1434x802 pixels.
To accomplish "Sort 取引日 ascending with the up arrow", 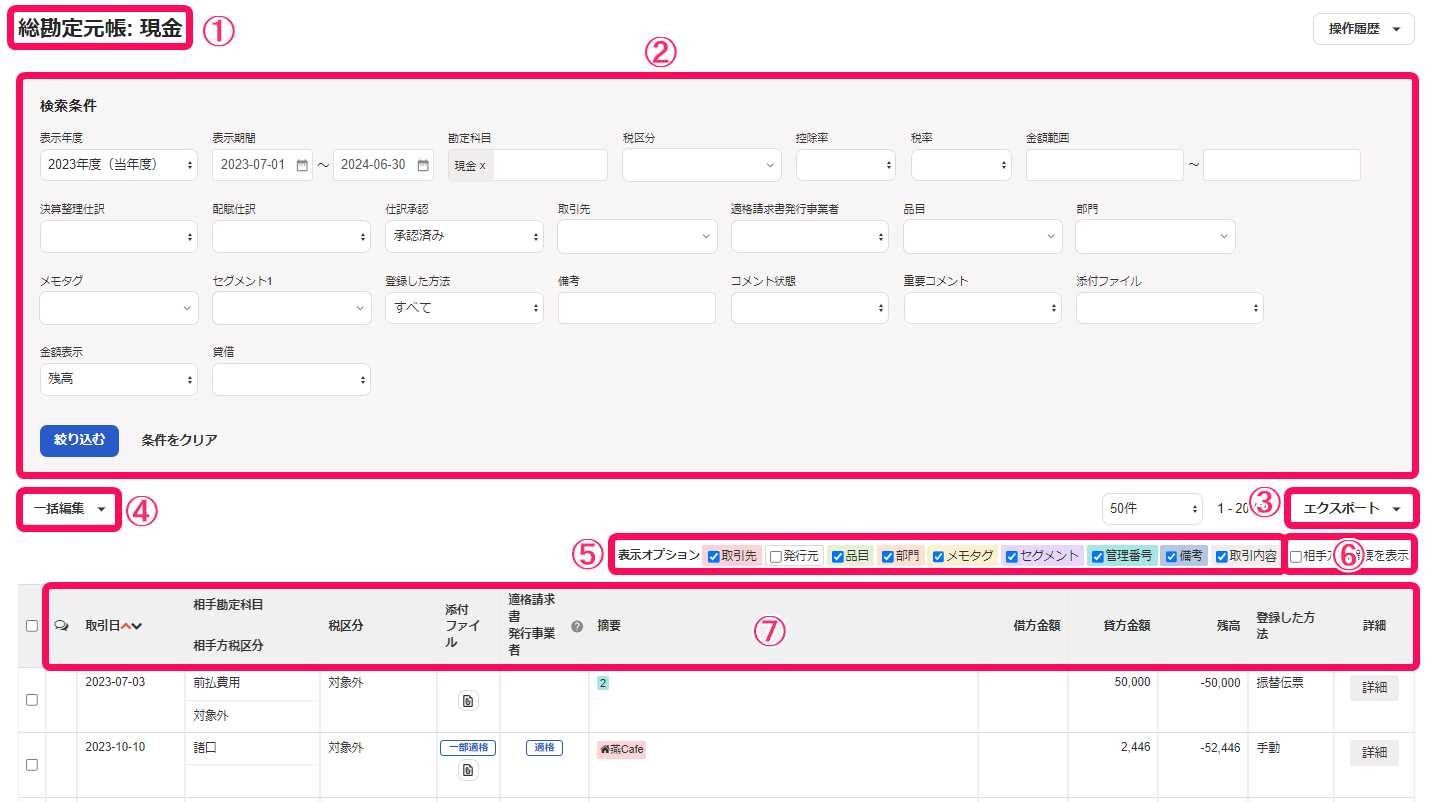I will 126,626.
